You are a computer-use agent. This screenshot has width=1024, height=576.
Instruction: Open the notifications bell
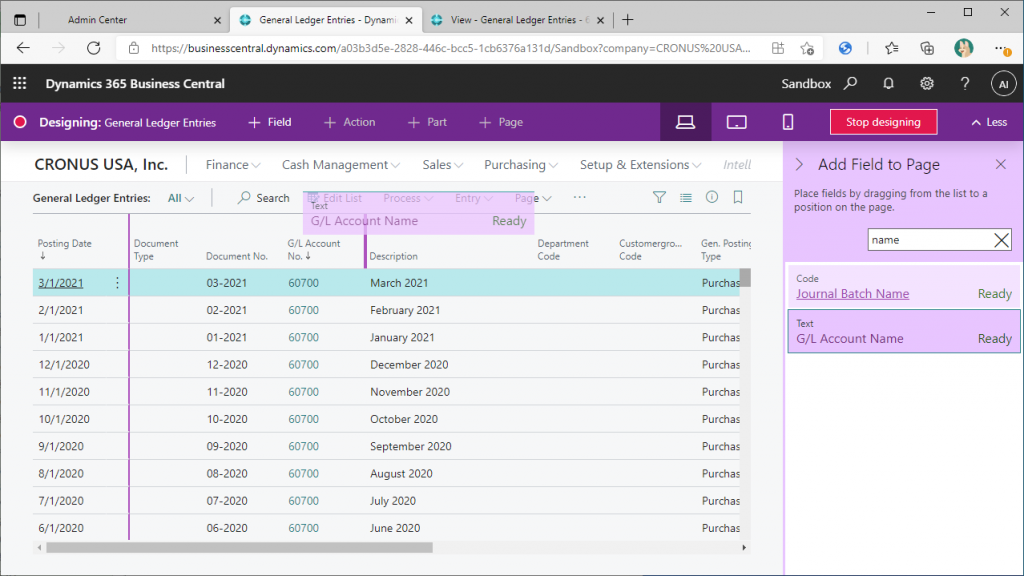(x=888, y=84)
